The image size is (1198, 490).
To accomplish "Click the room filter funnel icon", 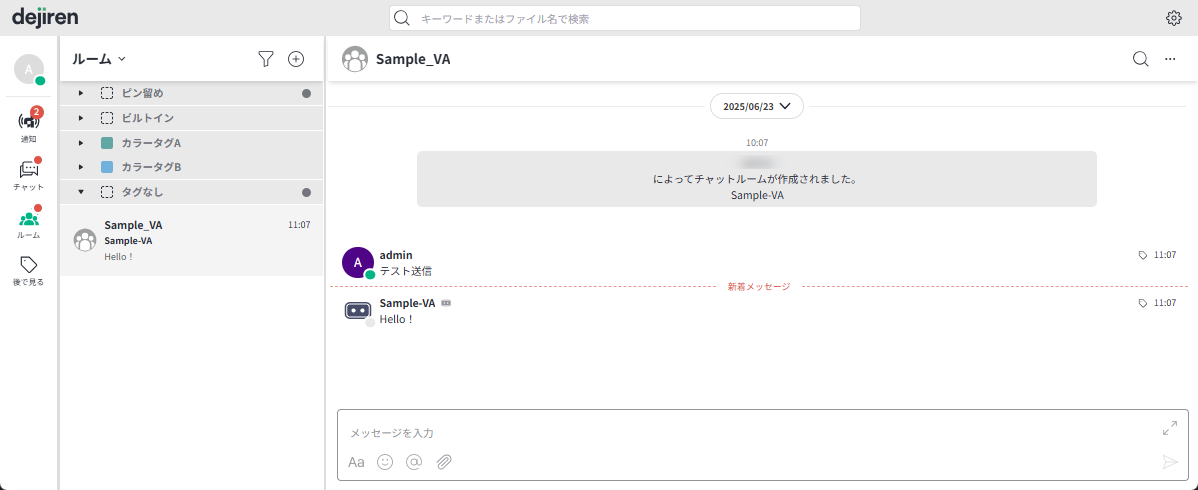I will click(265, 59).
